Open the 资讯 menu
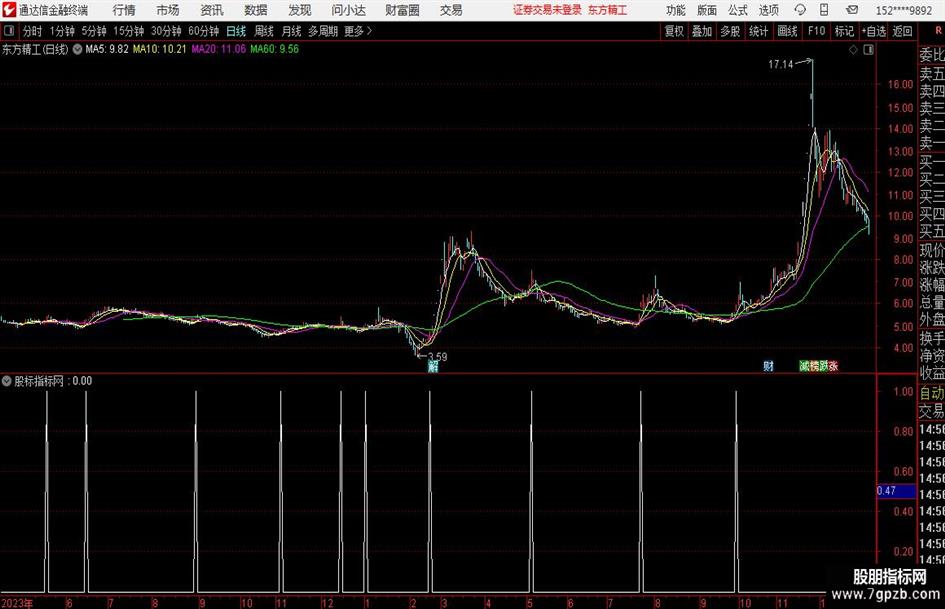The width and height of the screenshot is (945, 609). click(212, 10)
